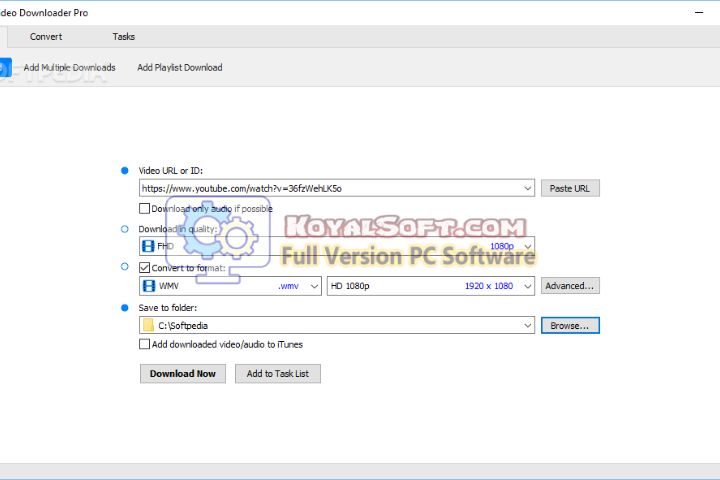Click the "Video URL or ID:" label
Image resolution: width=720 pixels, height=480 pixels.
pyautogui.click(x=170, y=170)
